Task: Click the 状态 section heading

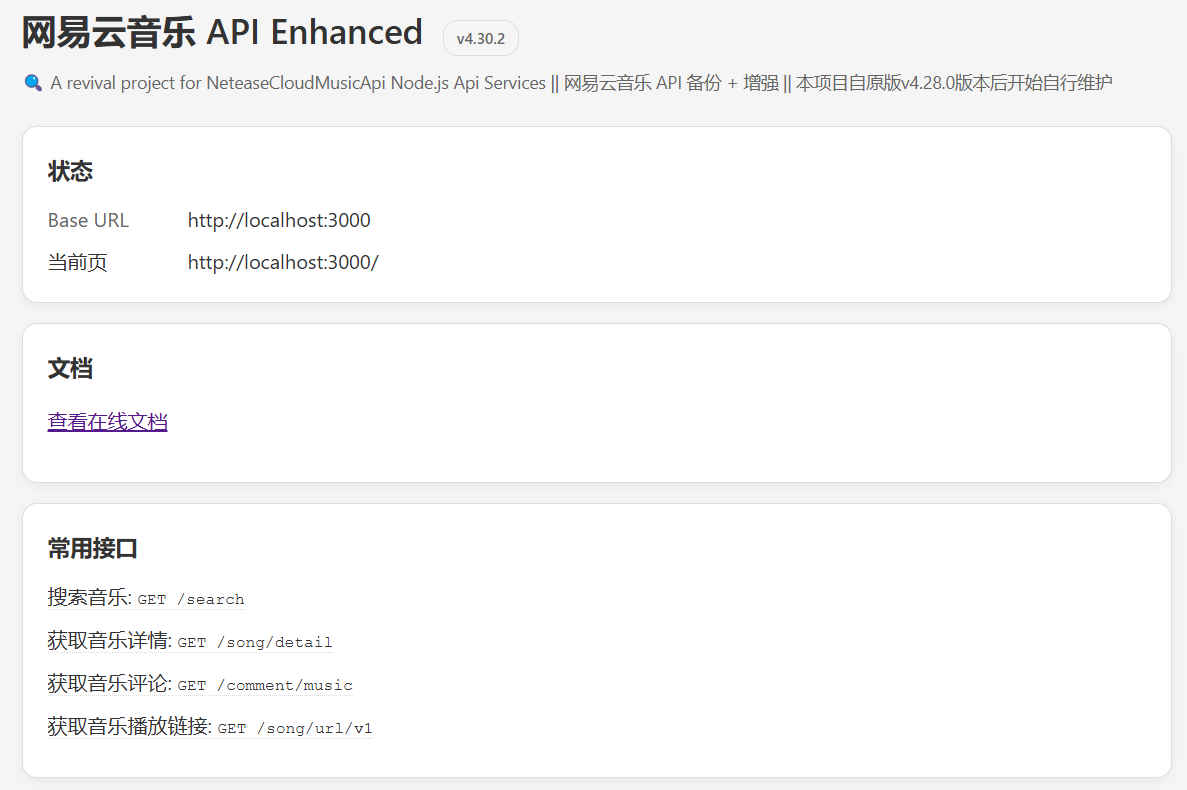Action: pyautogui.click(x=70, y=172)
